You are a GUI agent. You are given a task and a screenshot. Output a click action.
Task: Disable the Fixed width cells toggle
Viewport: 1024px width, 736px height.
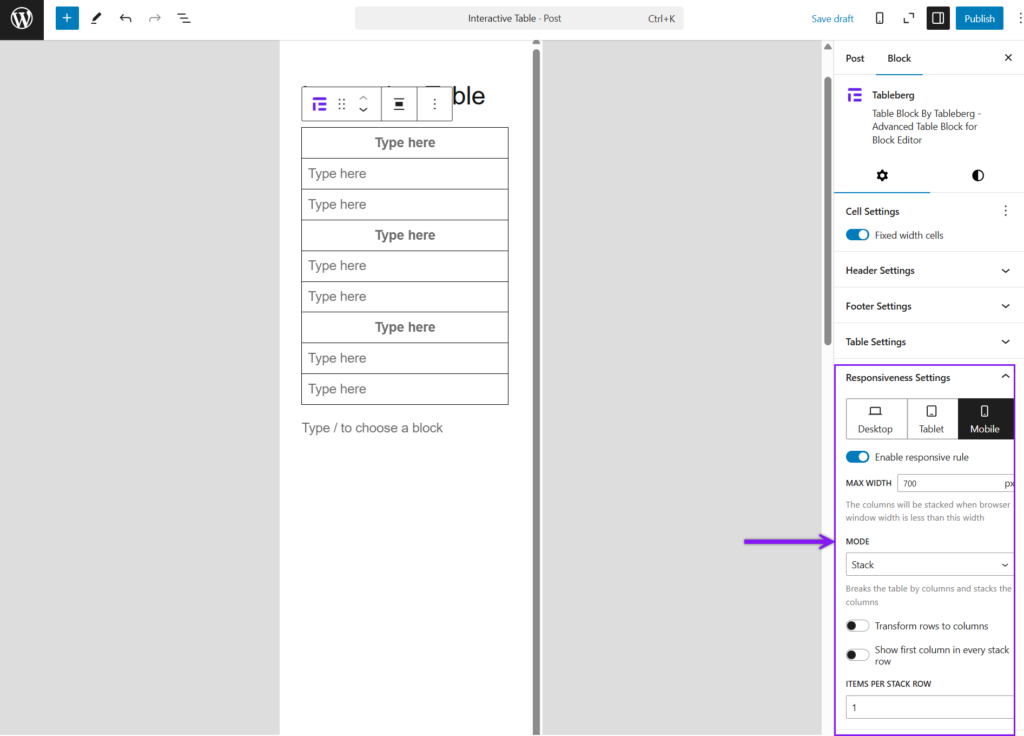[857, 235]
